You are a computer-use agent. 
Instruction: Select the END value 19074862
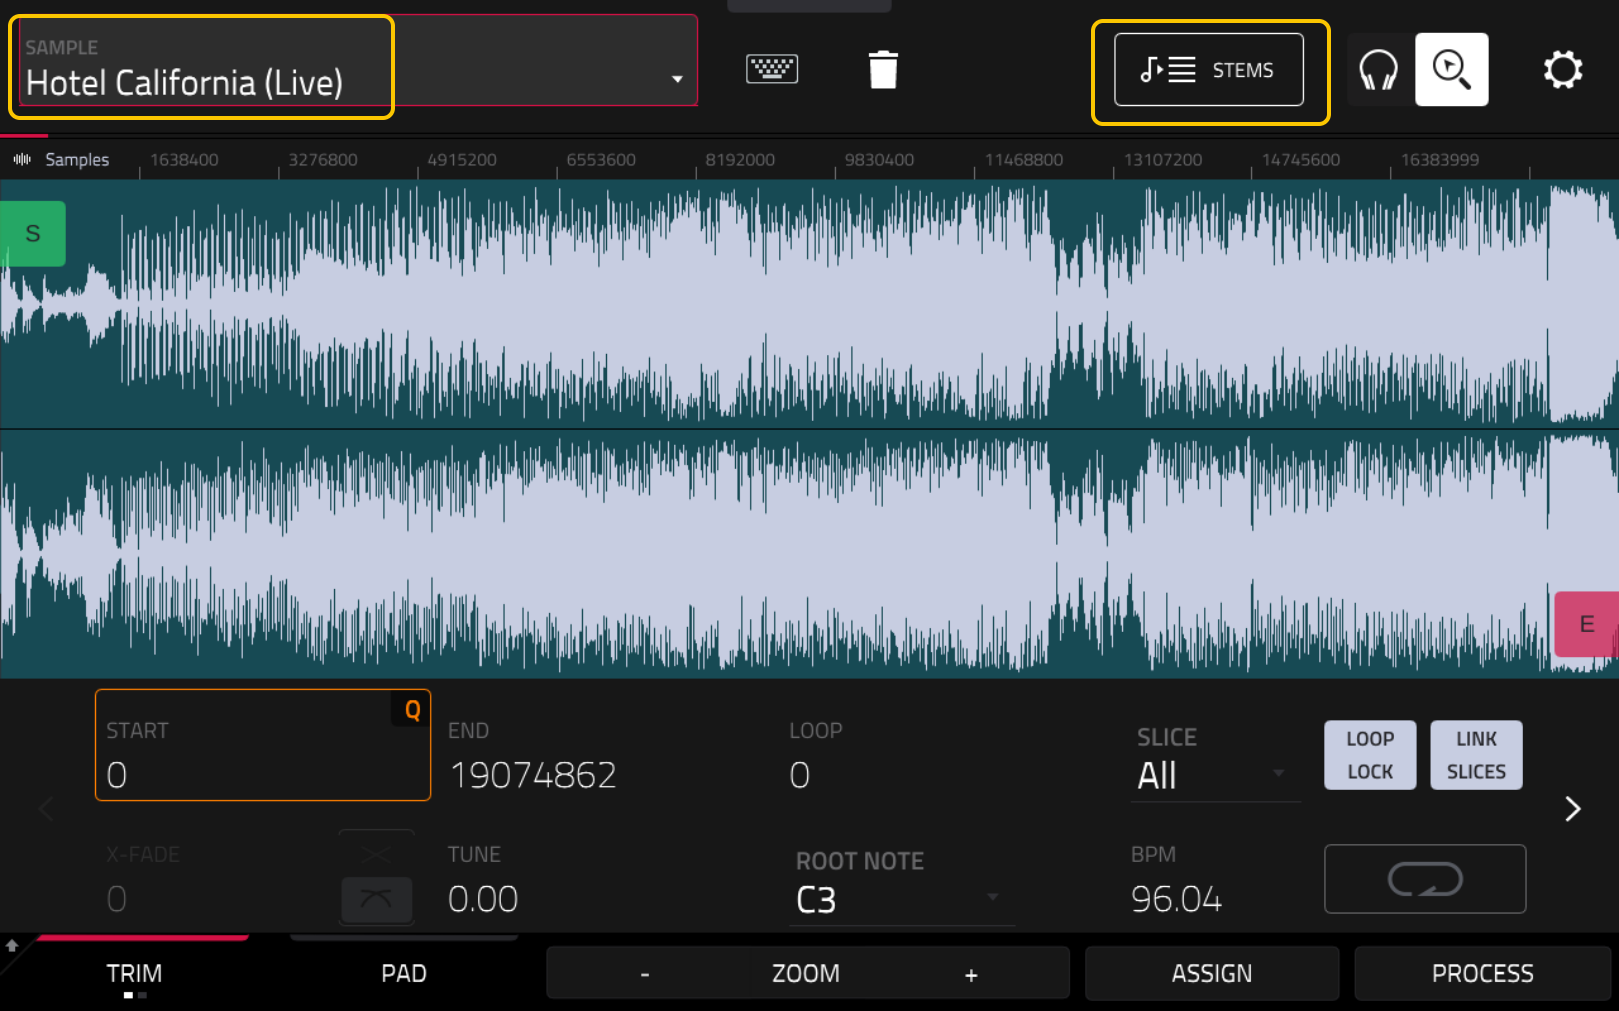pos(533,775)
